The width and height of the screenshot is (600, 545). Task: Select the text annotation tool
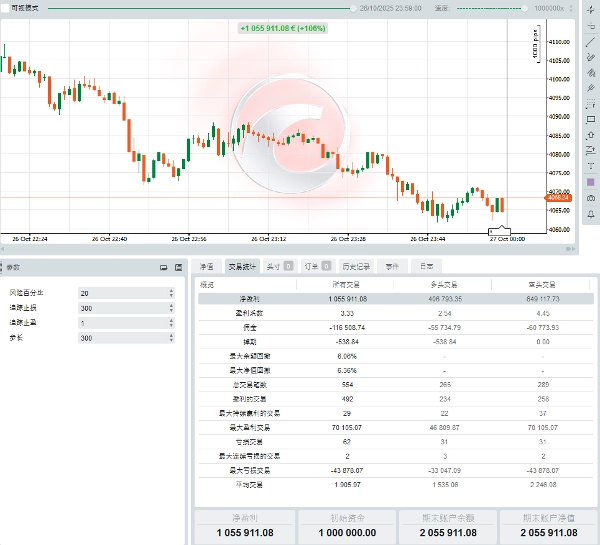click(x=590, y=166)
